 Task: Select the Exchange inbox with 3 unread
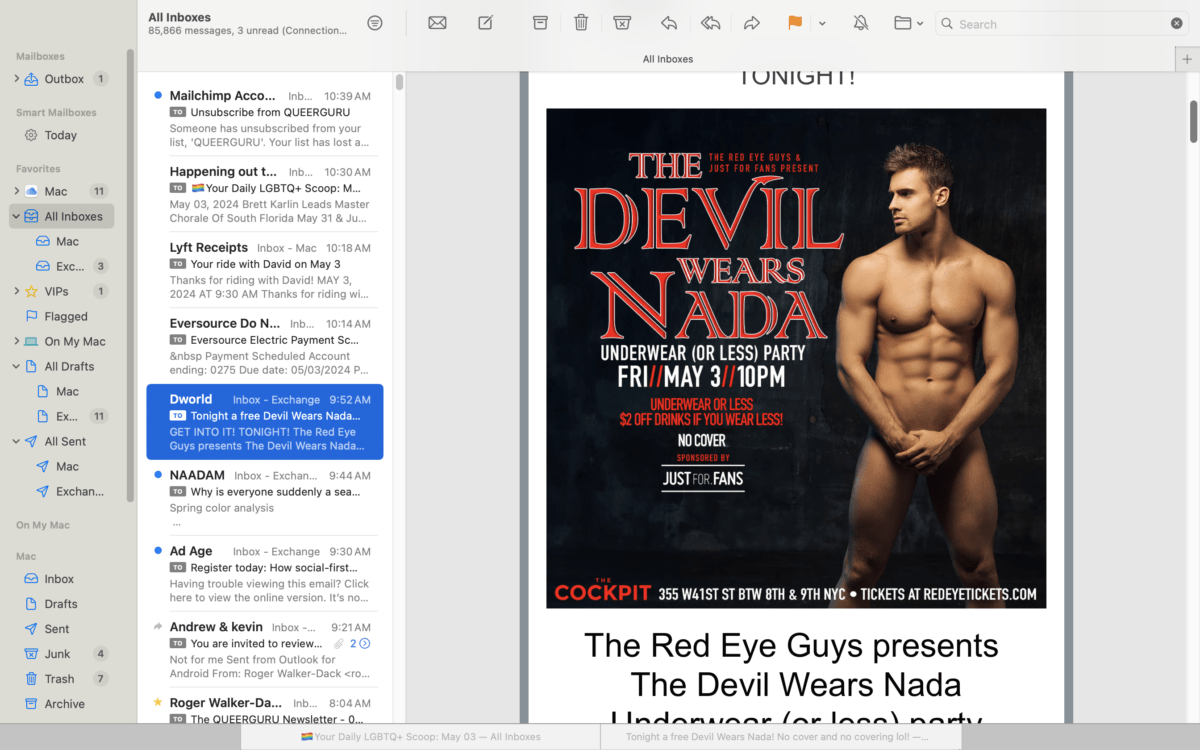tap(70, 266)
